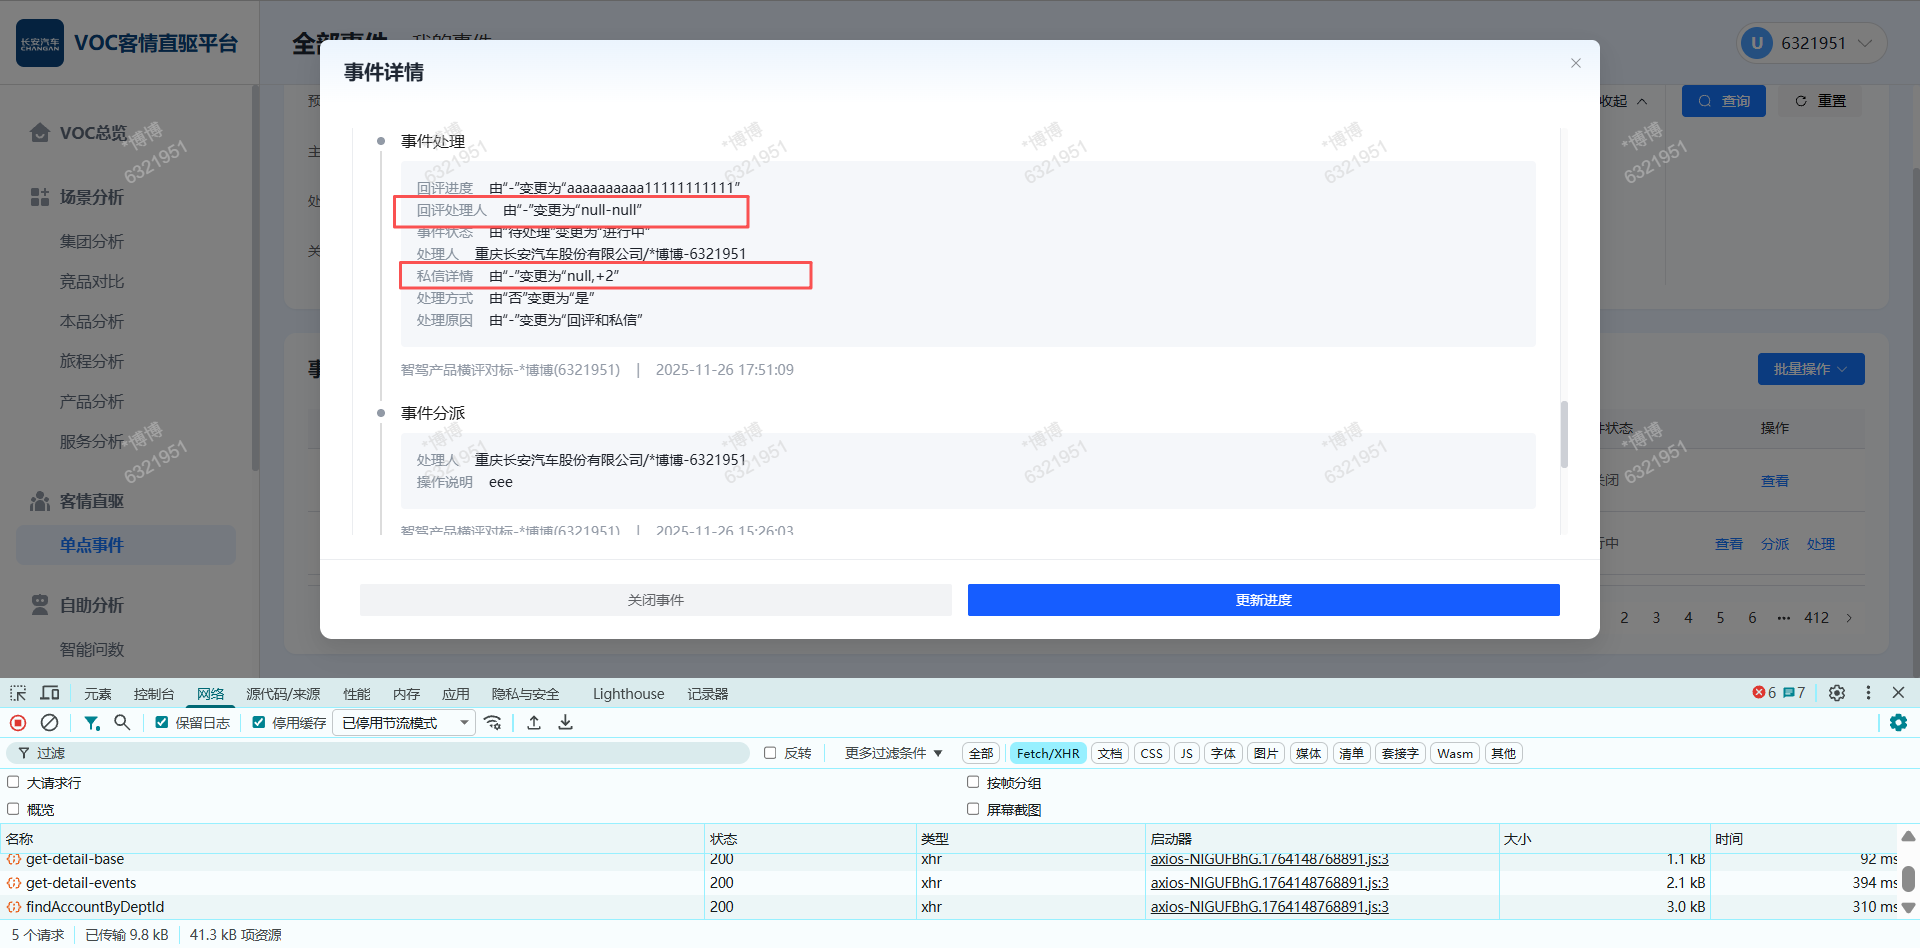Viewport: 1920px width, 948px height.
Task: Open network conditions wifi icon
Action: coord(493,722)
